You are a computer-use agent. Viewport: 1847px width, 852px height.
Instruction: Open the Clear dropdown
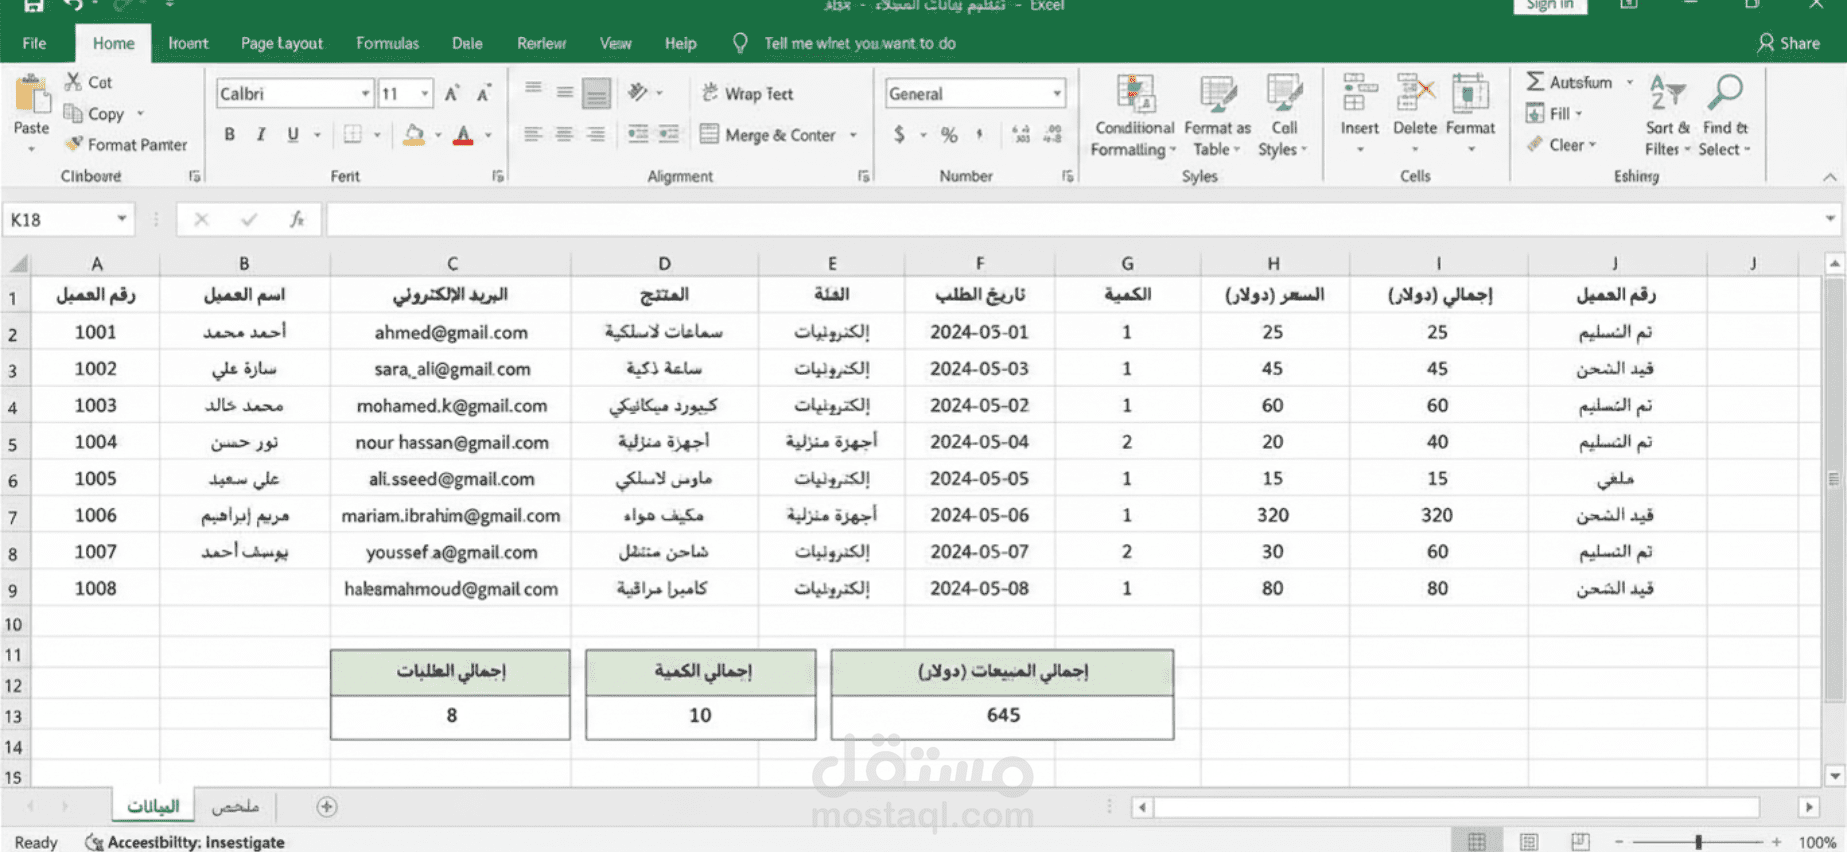tap(1562, 145)
